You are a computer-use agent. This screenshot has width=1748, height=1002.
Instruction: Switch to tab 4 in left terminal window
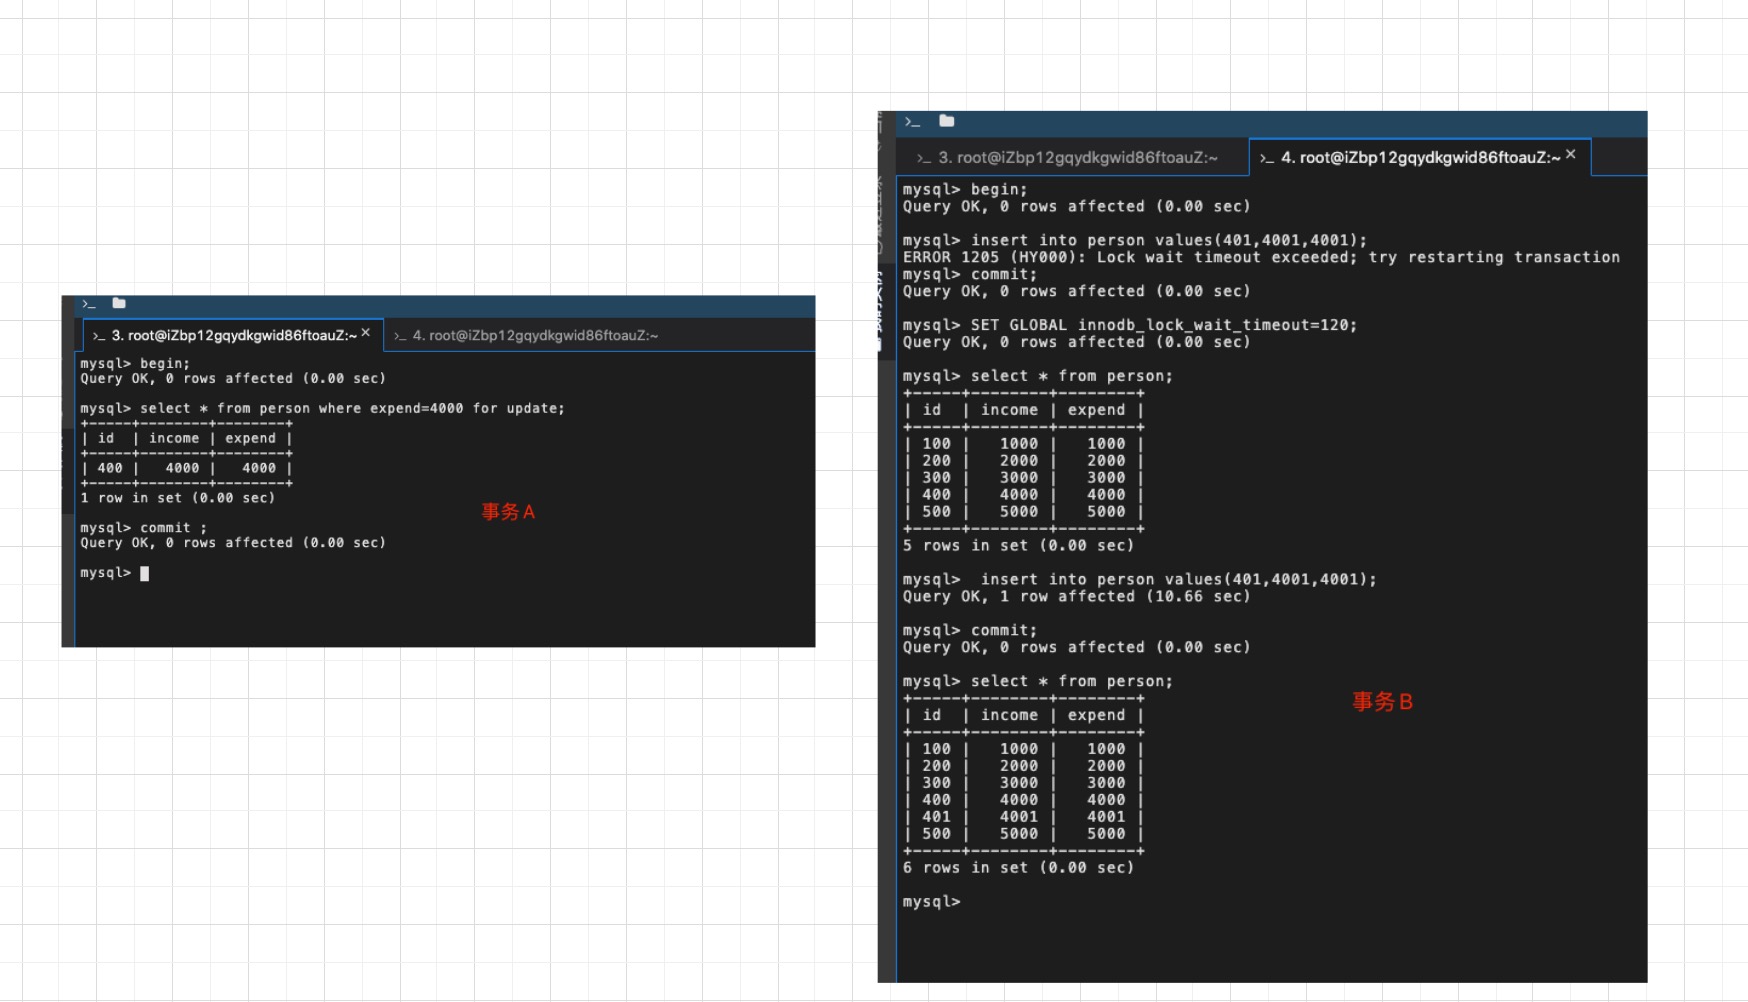[x=526, y=335]
